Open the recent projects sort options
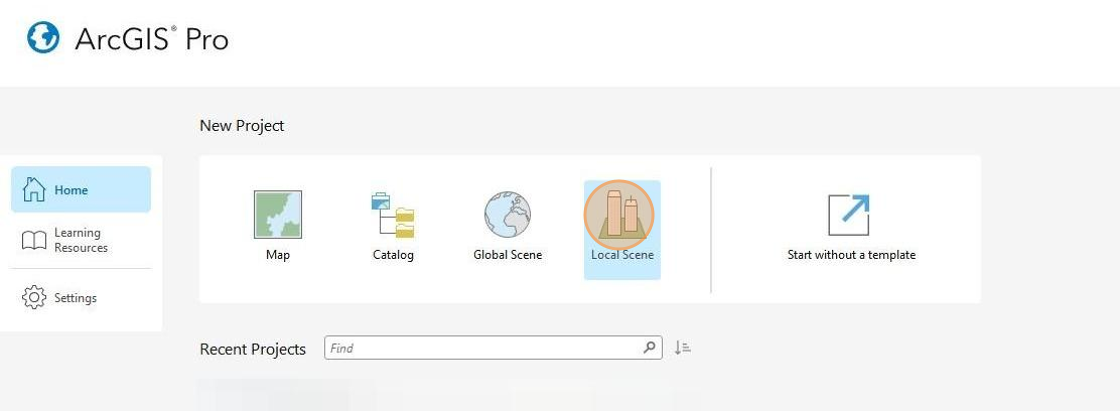 (x=682, y=348)
